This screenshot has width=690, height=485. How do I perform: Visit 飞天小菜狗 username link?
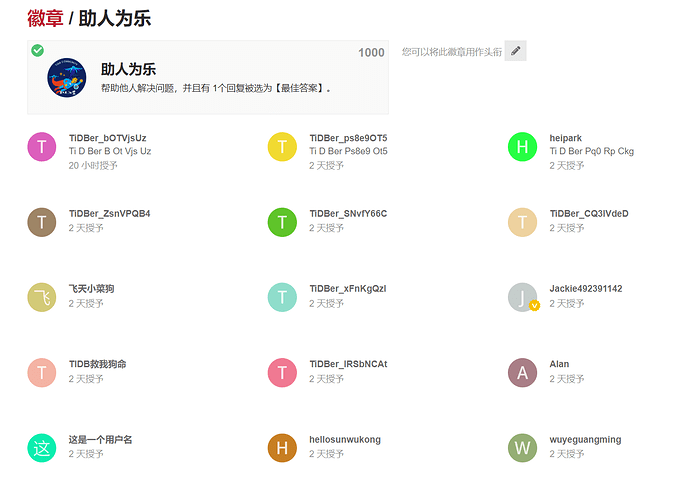coord(92,289)
